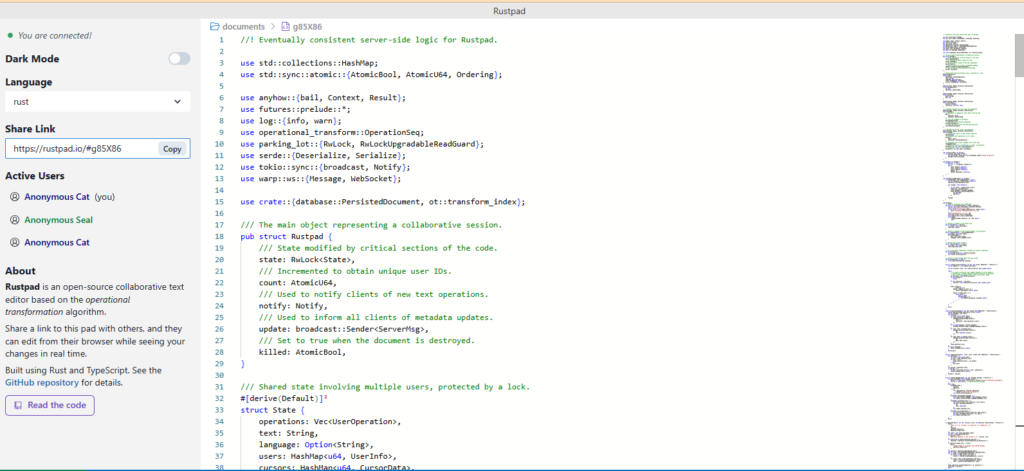Click the Anonymous Seal user entry

[x=59, y=220]
